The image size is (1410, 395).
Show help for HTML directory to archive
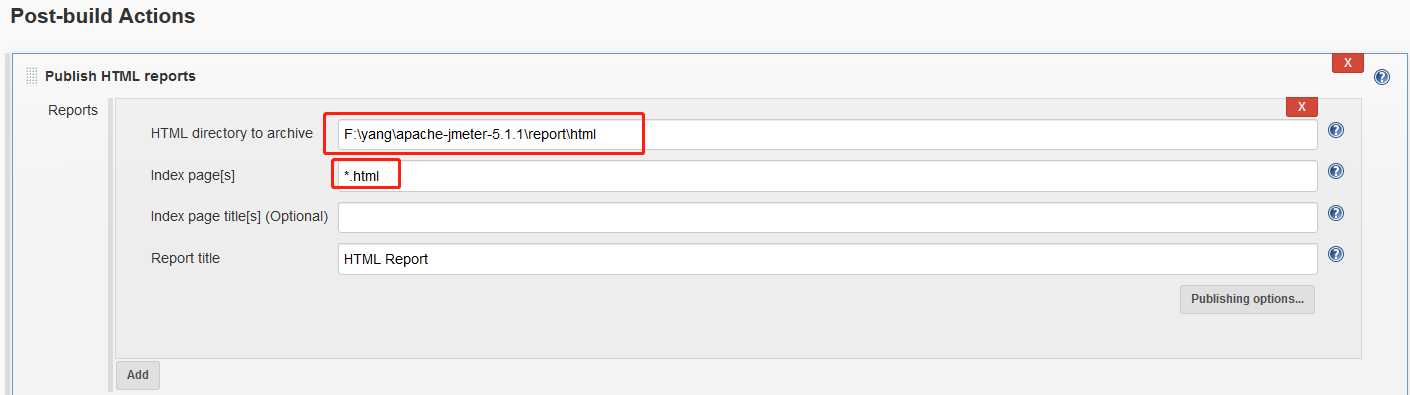(1335, 130)
